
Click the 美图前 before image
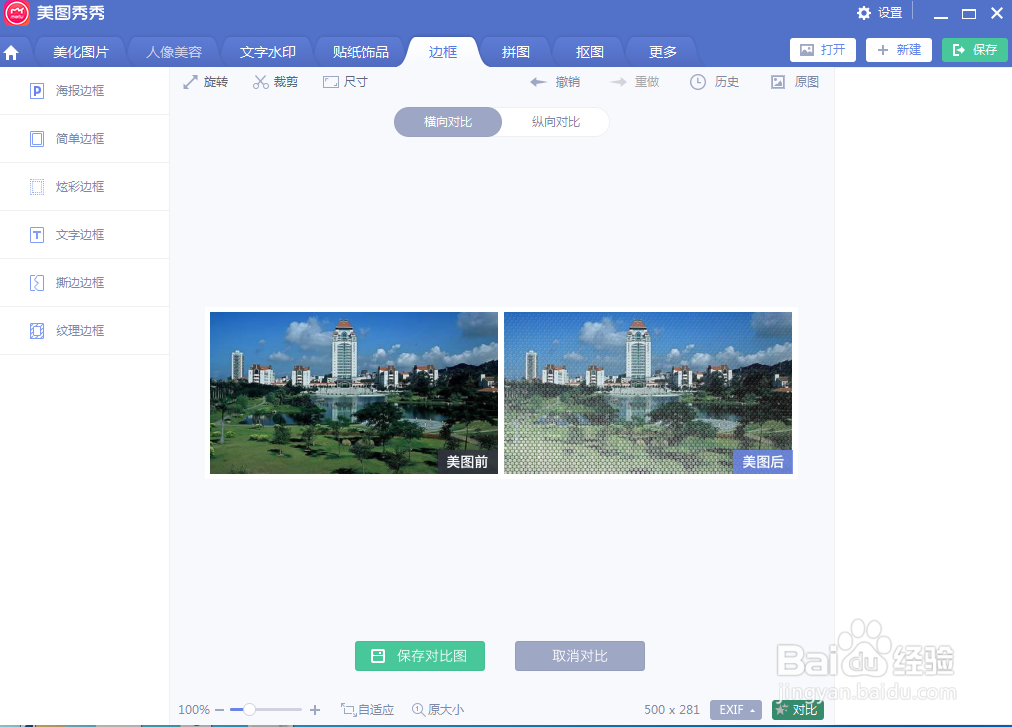click(x=354, y=393)
